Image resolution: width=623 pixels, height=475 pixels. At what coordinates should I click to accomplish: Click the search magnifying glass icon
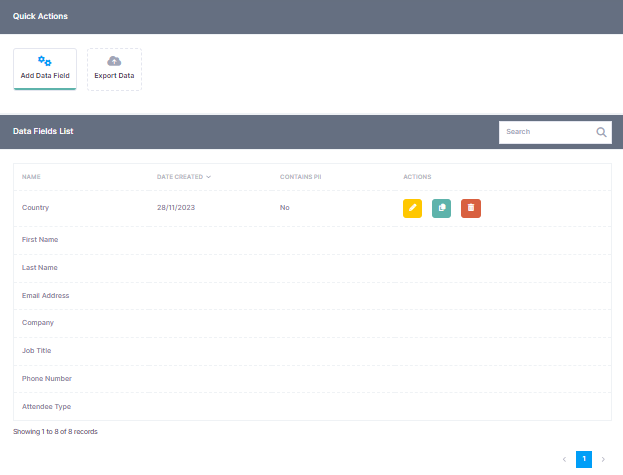point(601,132)
